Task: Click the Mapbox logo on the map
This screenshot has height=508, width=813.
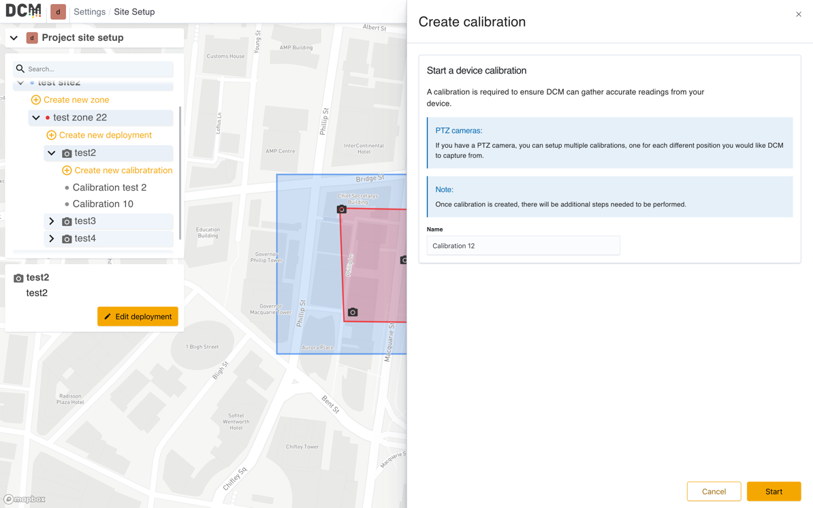Action: (x=25, y=499)
